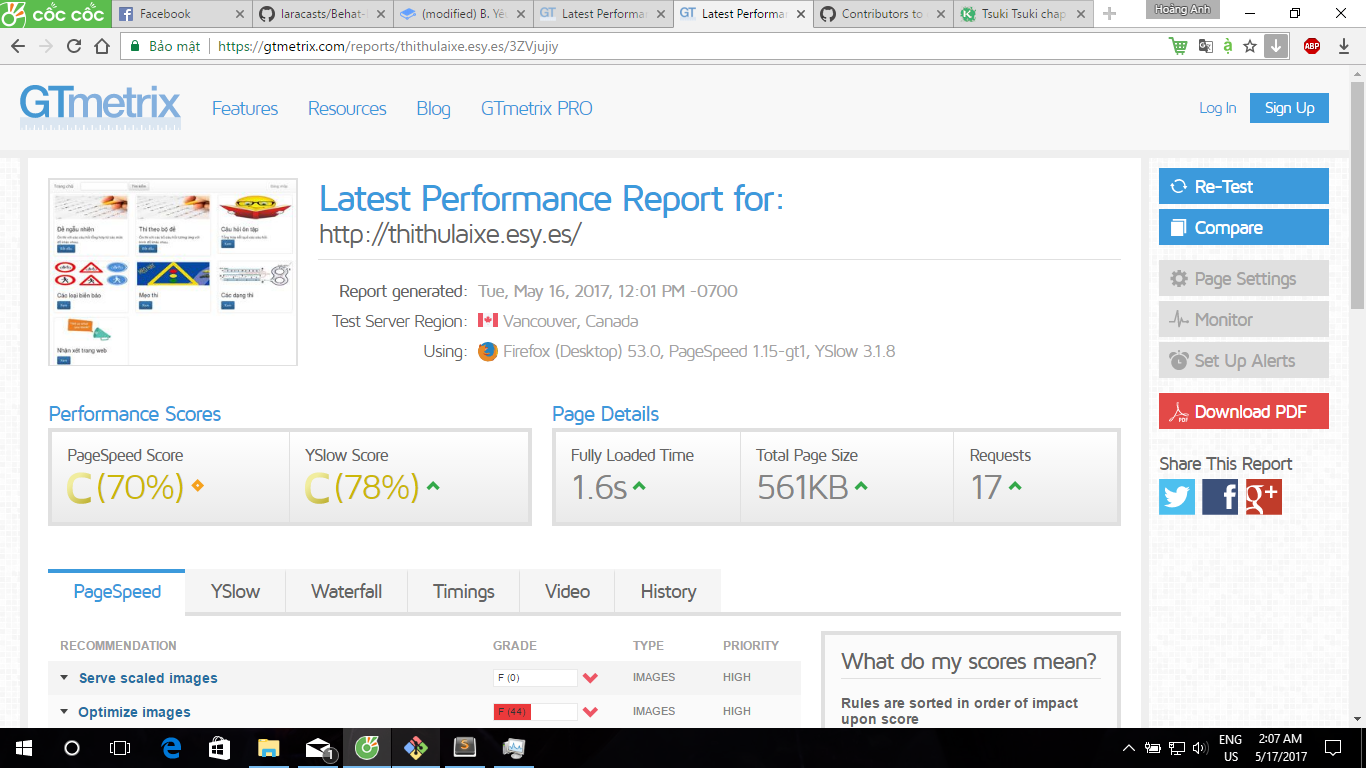Open the AdBlock Plus extension icon
This screenshot has width=1366, height=768.
coord(1311,46)
